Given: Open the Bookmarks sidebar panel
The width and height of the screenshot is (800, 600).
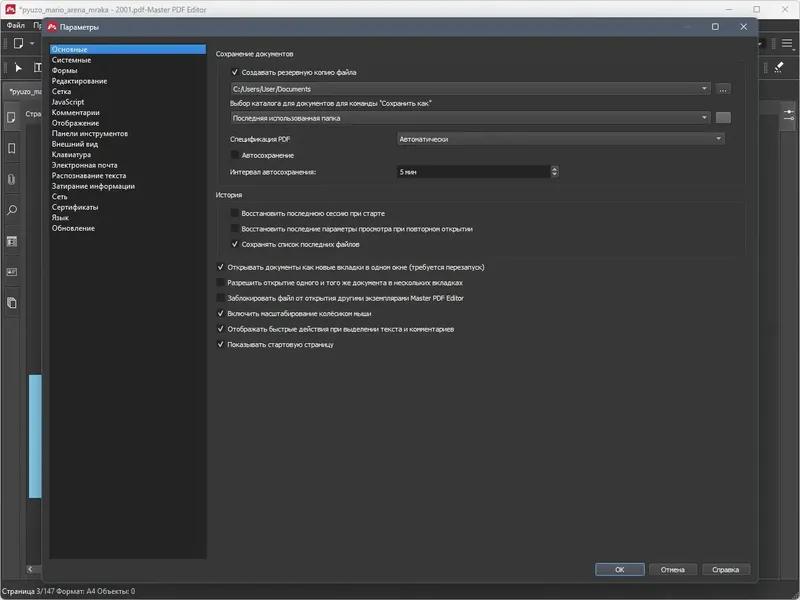Looking at the screenshot, I should (12, 148).
